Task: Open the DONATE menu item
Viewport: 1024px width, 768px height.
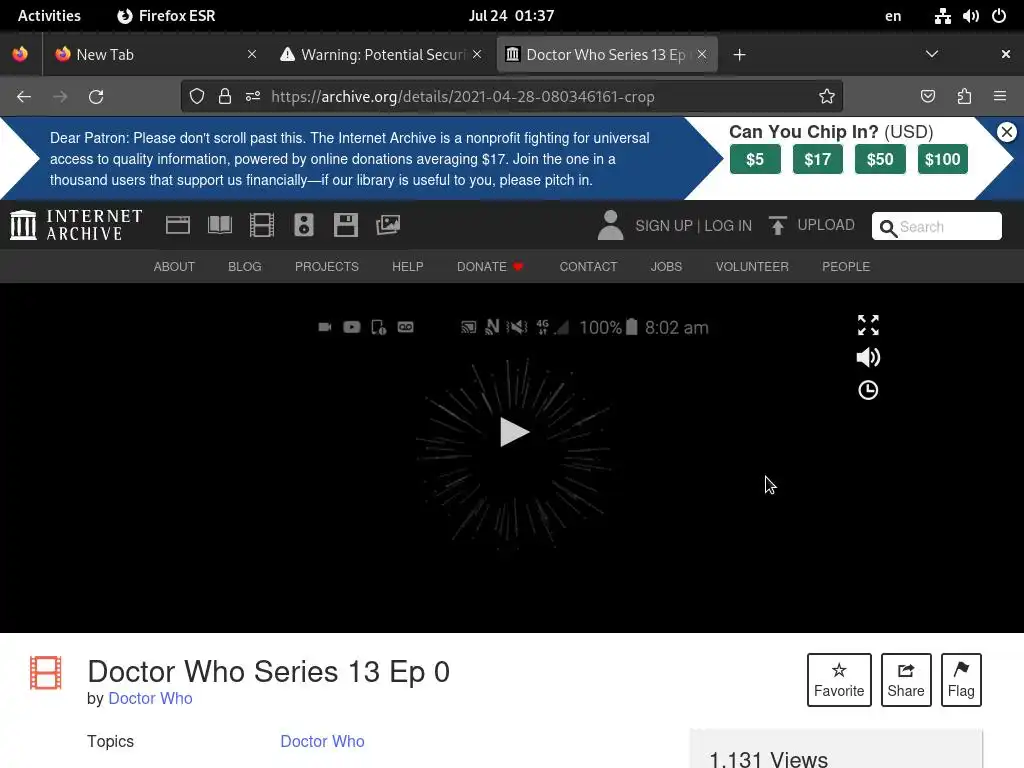Action: coord(490,266)
